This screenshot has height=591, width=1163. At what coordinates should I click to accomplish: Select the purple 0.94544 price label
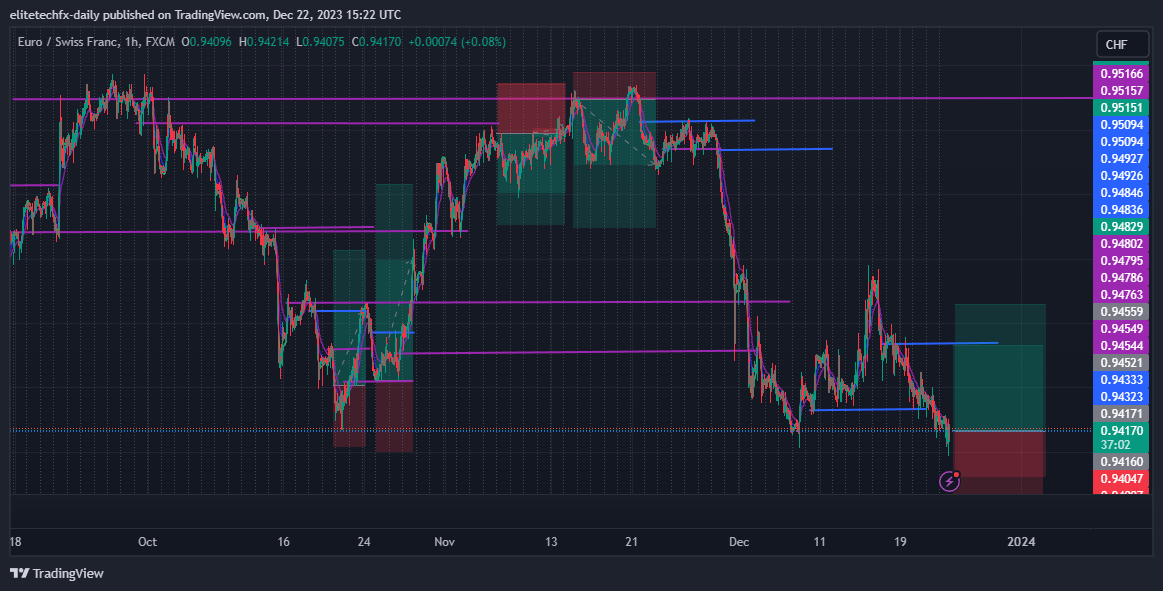(x=1121, y=346)
